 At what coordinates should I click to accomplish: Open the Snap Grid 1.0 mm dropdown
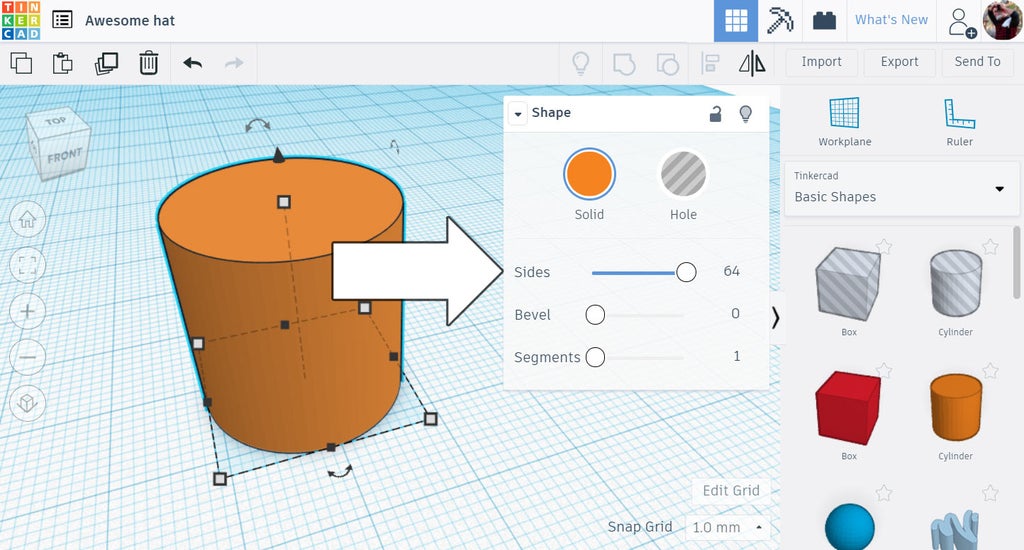(727, 527)
